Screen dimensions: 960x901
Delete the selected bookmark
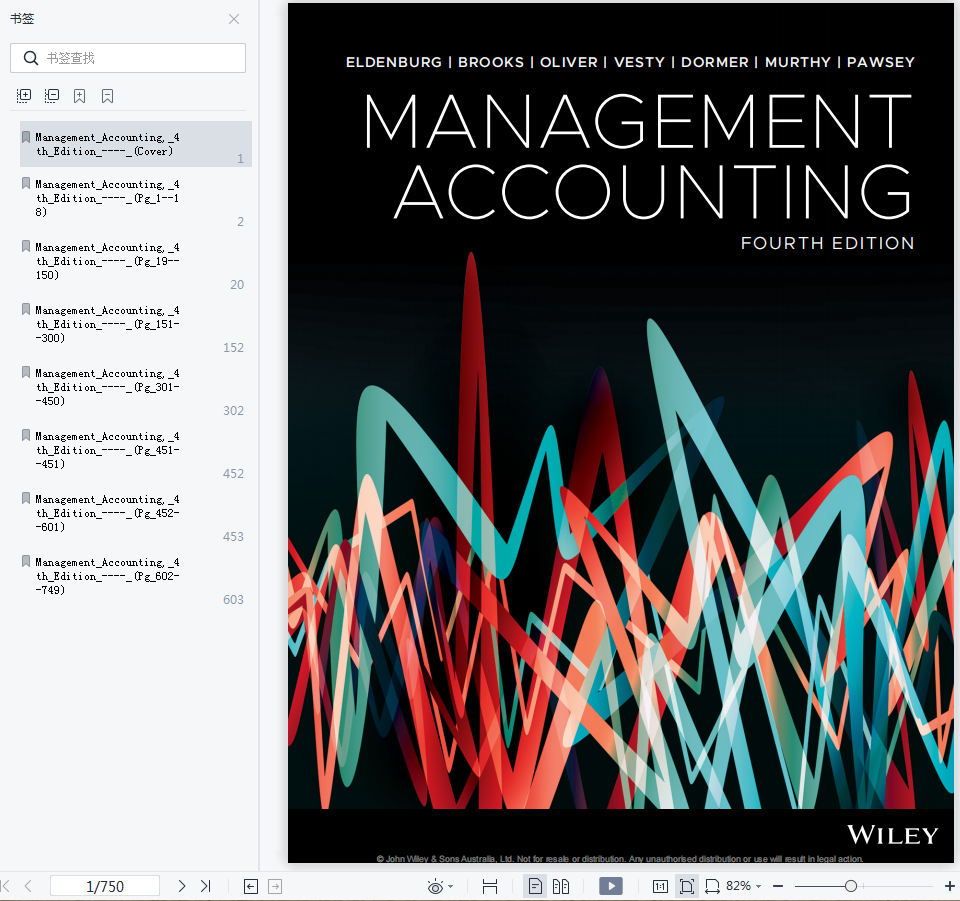tap(108, 95)
